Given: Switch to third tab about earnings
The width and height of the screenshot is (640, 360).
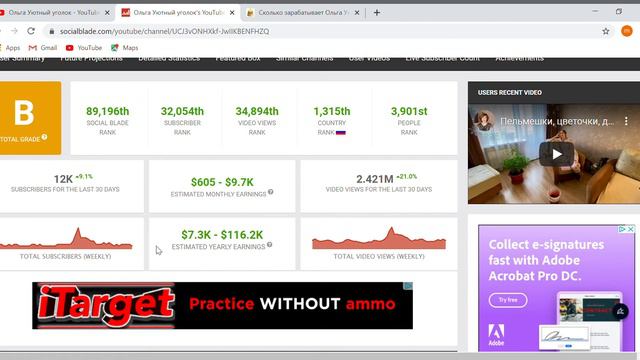Looking at the screenshot, I should [x=302, y=13].
